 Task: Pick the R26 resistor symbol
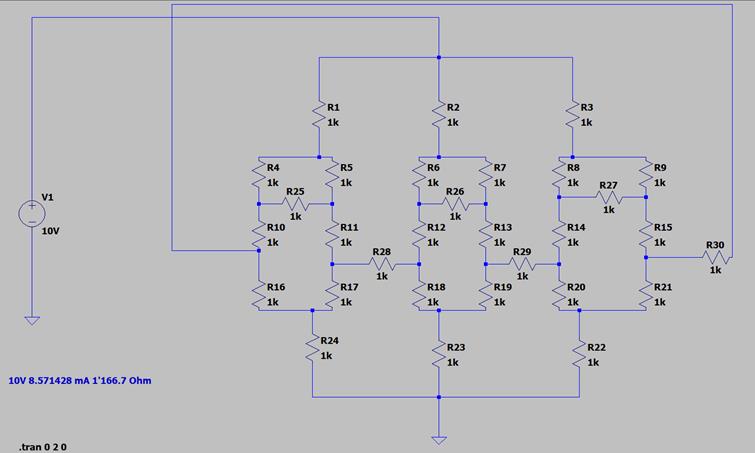tap(454, 204)
